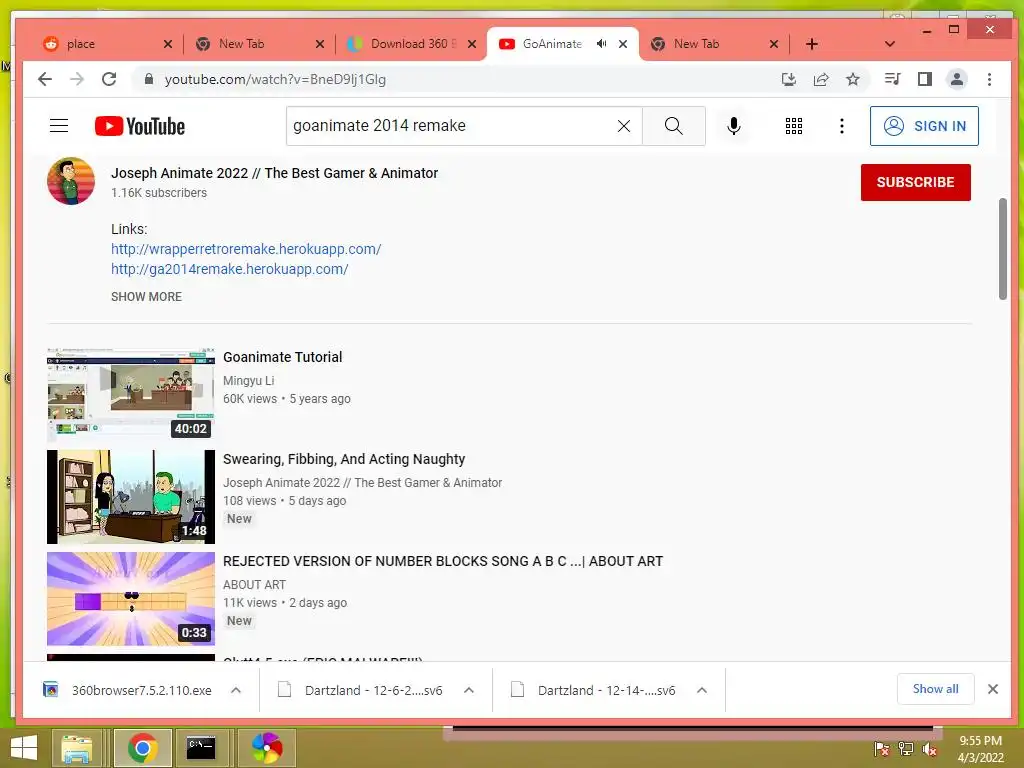The image size is (1024, 768).
Task: Show all downloads
Action: 935,689
